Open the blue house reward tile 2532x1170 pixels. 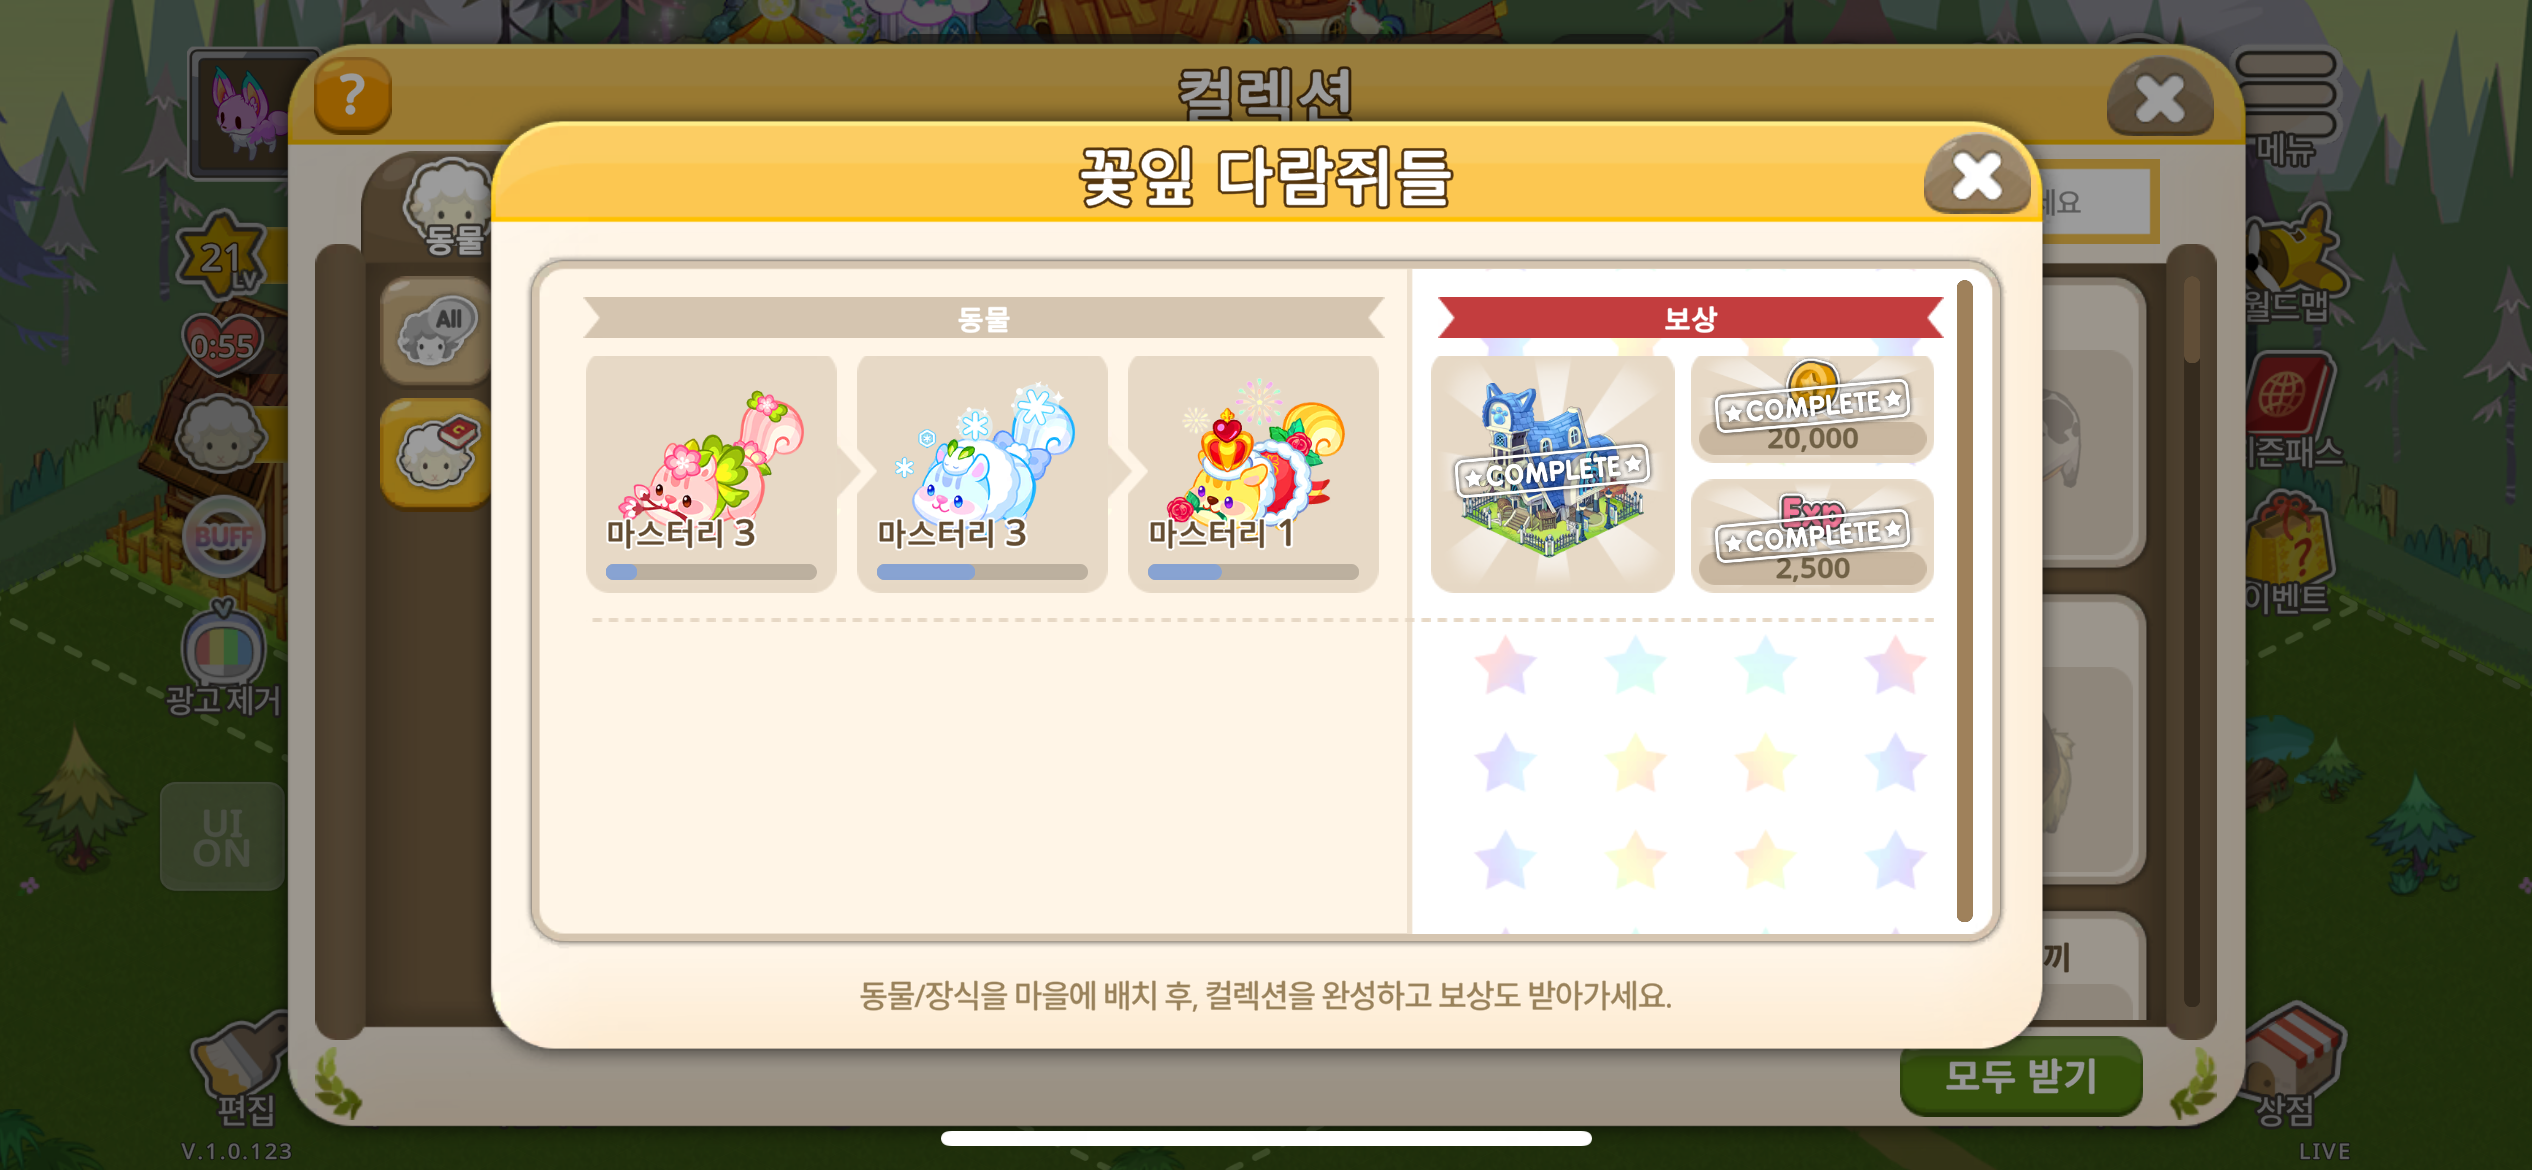pyautogui.click(x=1553, y=473)
